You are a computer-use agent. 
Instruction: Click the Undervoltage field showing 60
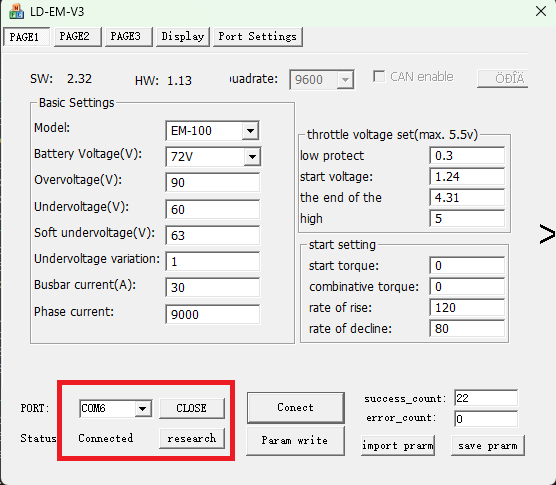pyautogui.click(x=212, y=209)
